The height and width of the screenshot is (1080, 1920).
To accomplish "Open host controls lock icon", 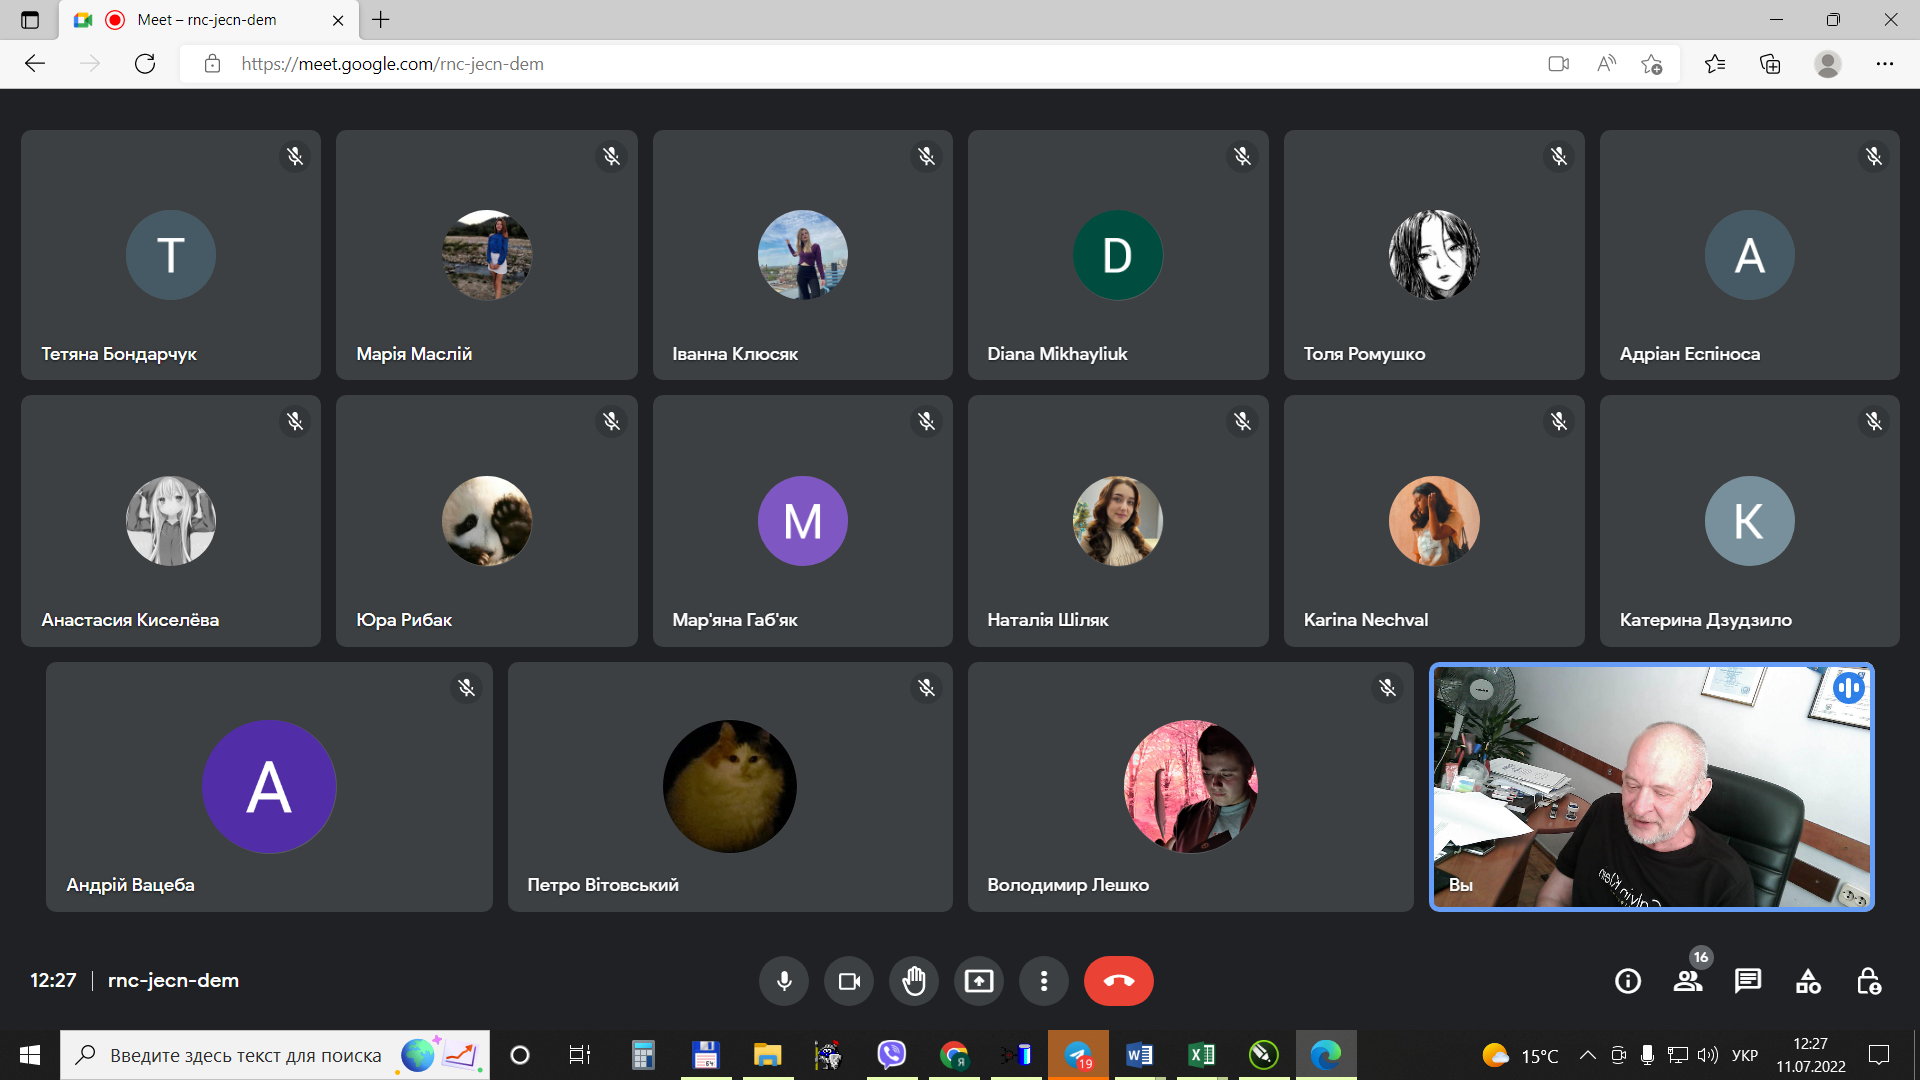I will point(1868,981).
